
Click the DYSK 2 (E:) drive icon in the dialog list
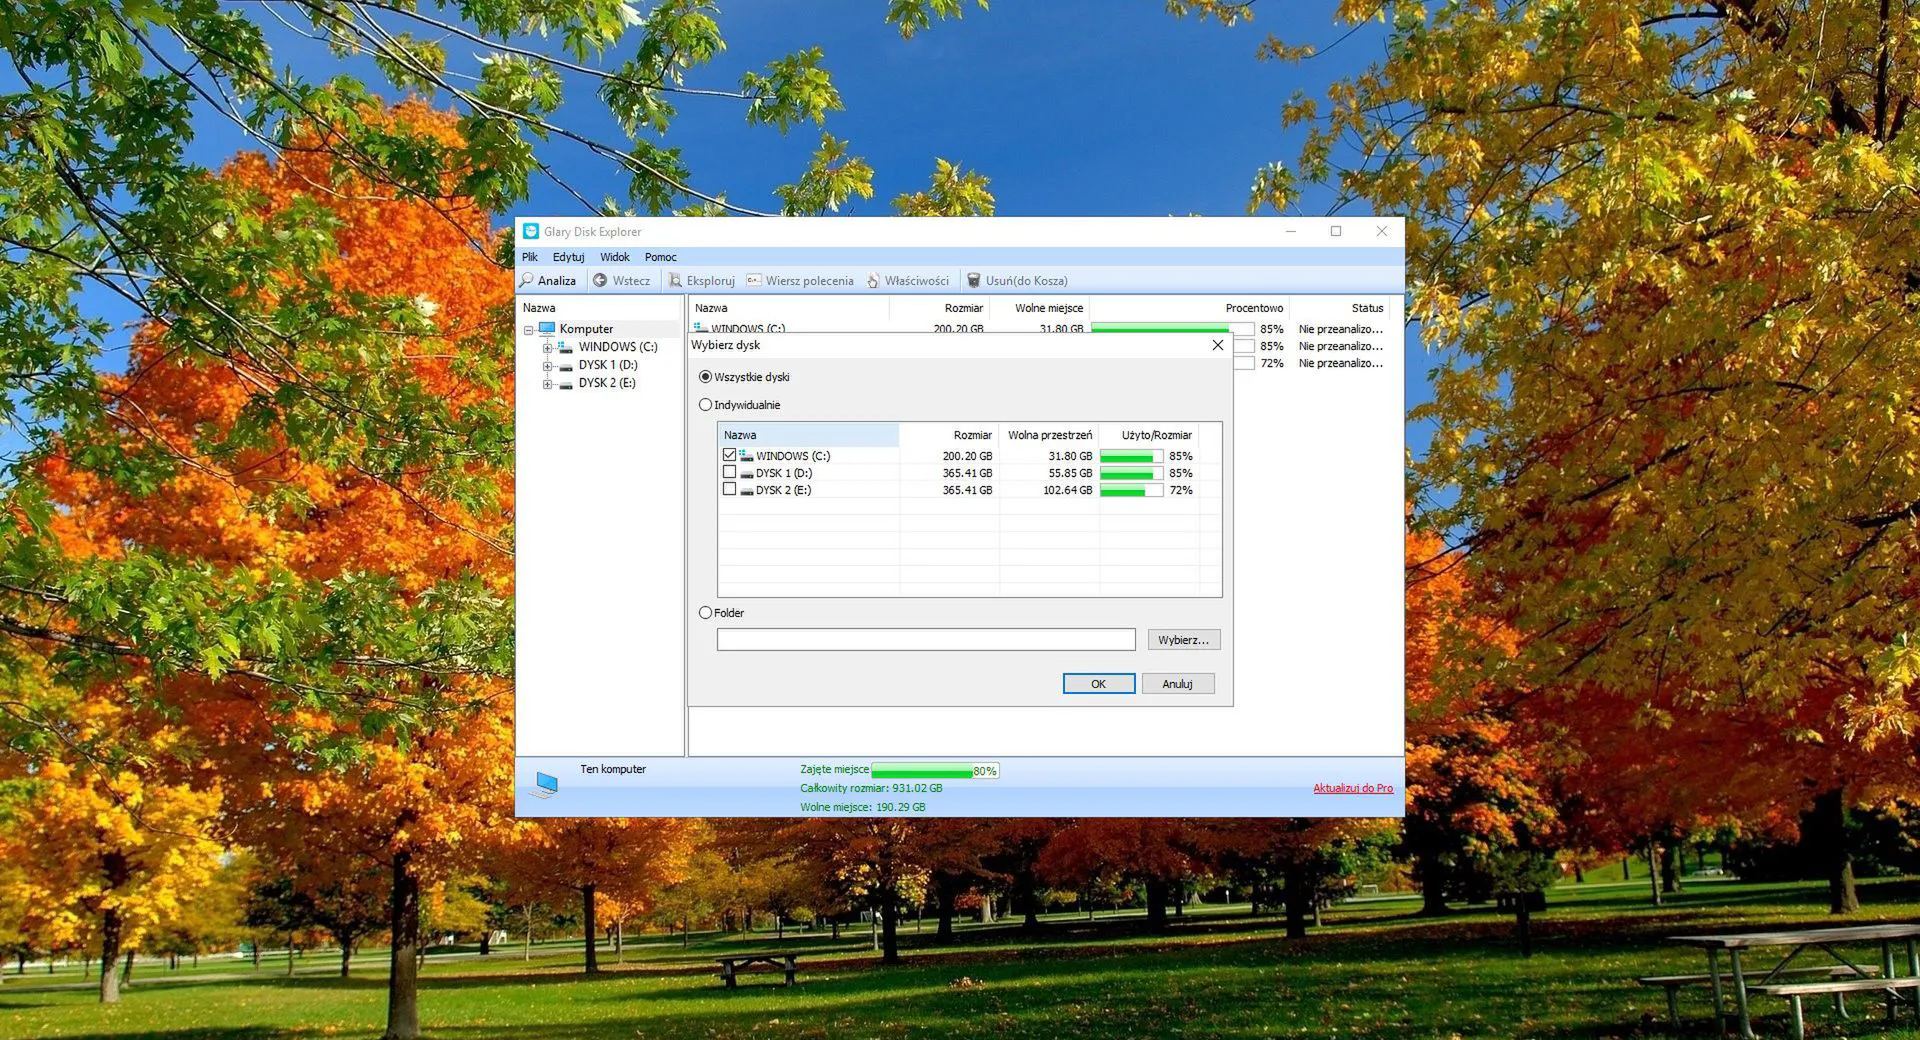747,491
